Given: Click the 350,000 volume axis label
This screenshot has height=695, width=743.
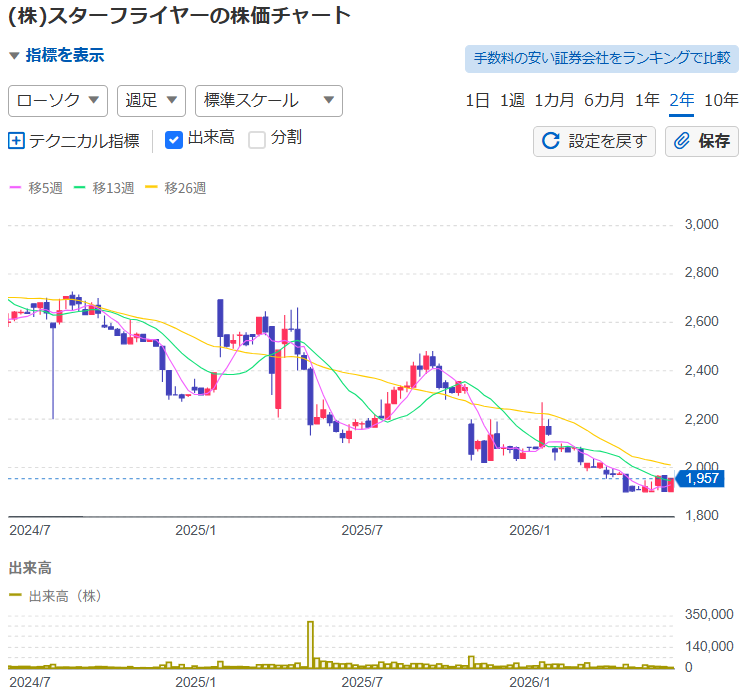Looking at the screenshot, I should click(x=709, y=614).
